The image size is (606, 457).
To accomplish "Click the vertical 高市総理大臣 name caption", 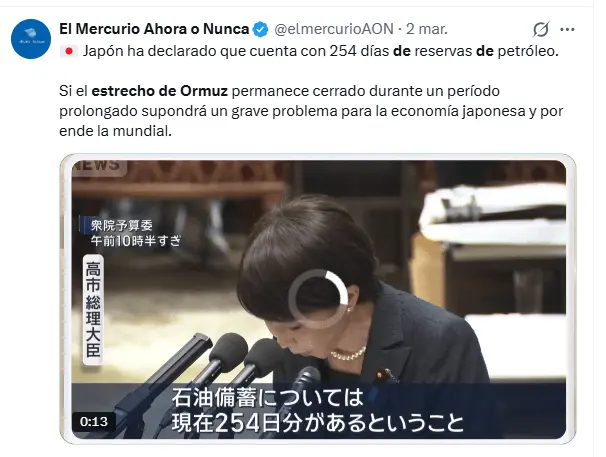I will (93, 310).
